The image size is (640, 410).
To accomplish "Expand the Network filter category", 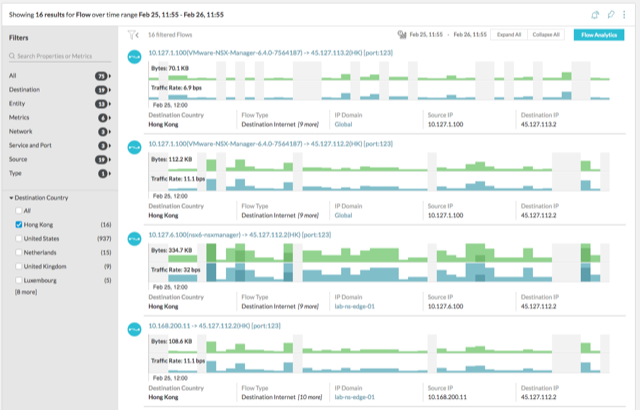I will [x=110, y=132].
